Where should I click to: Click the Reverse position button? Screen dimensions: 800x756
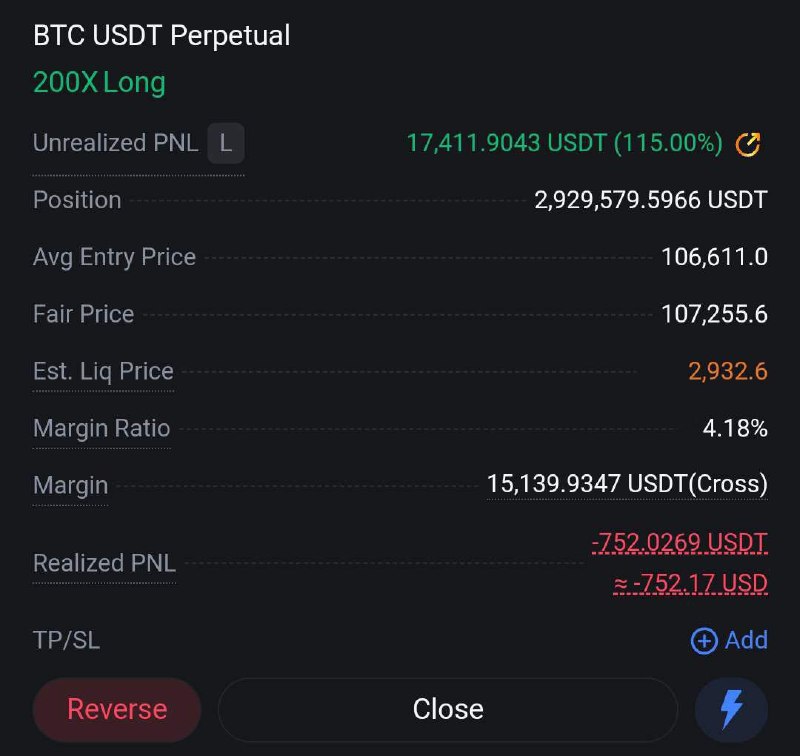(117, 709)
